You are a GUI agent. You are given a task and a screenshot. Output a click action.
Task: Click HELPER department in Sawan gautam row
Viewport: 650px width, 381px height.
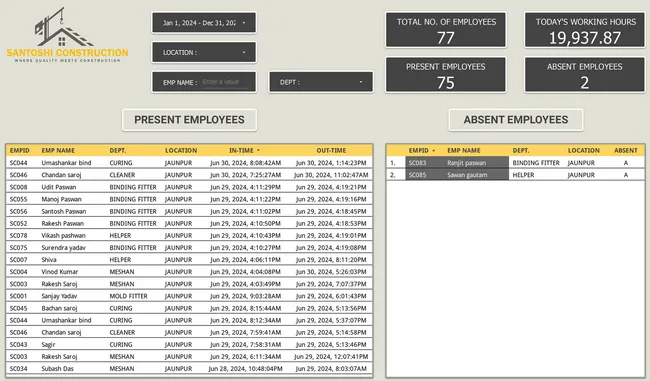(523, 175)
